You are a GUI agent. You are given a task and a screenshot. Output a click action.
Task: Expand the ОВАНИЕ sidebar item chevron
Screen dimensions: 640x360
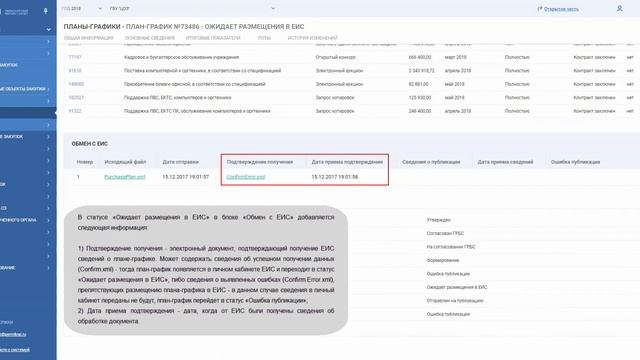tap(48, 268)
